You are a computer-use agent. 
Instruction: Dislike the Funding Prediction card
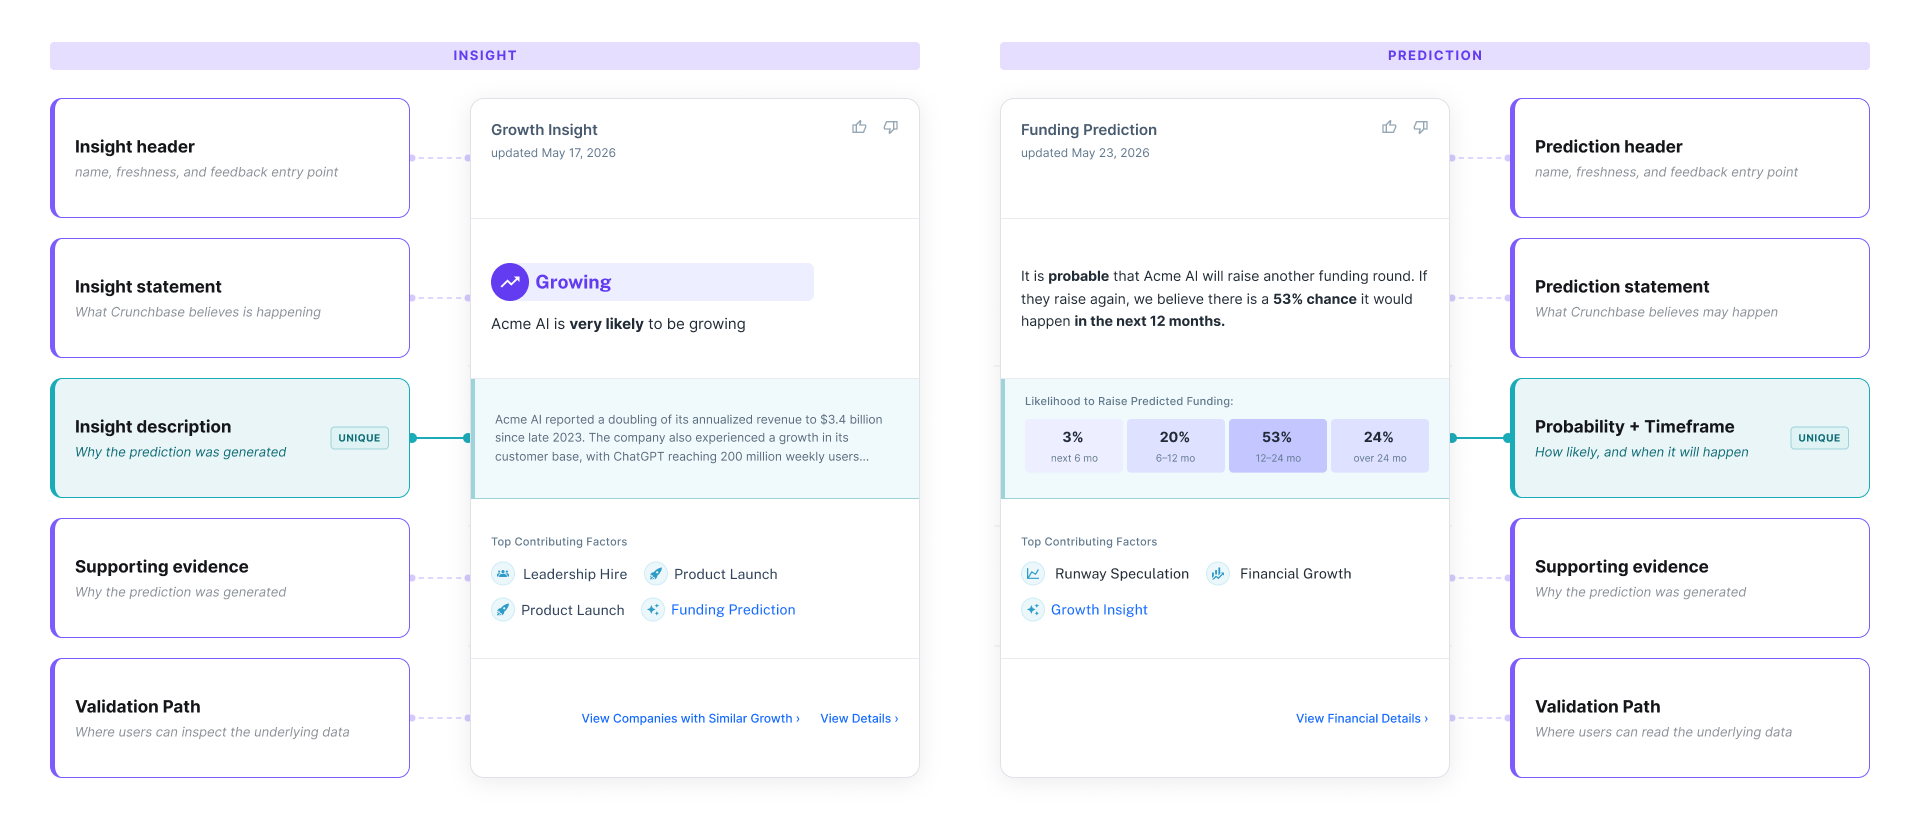(1420, 127)
